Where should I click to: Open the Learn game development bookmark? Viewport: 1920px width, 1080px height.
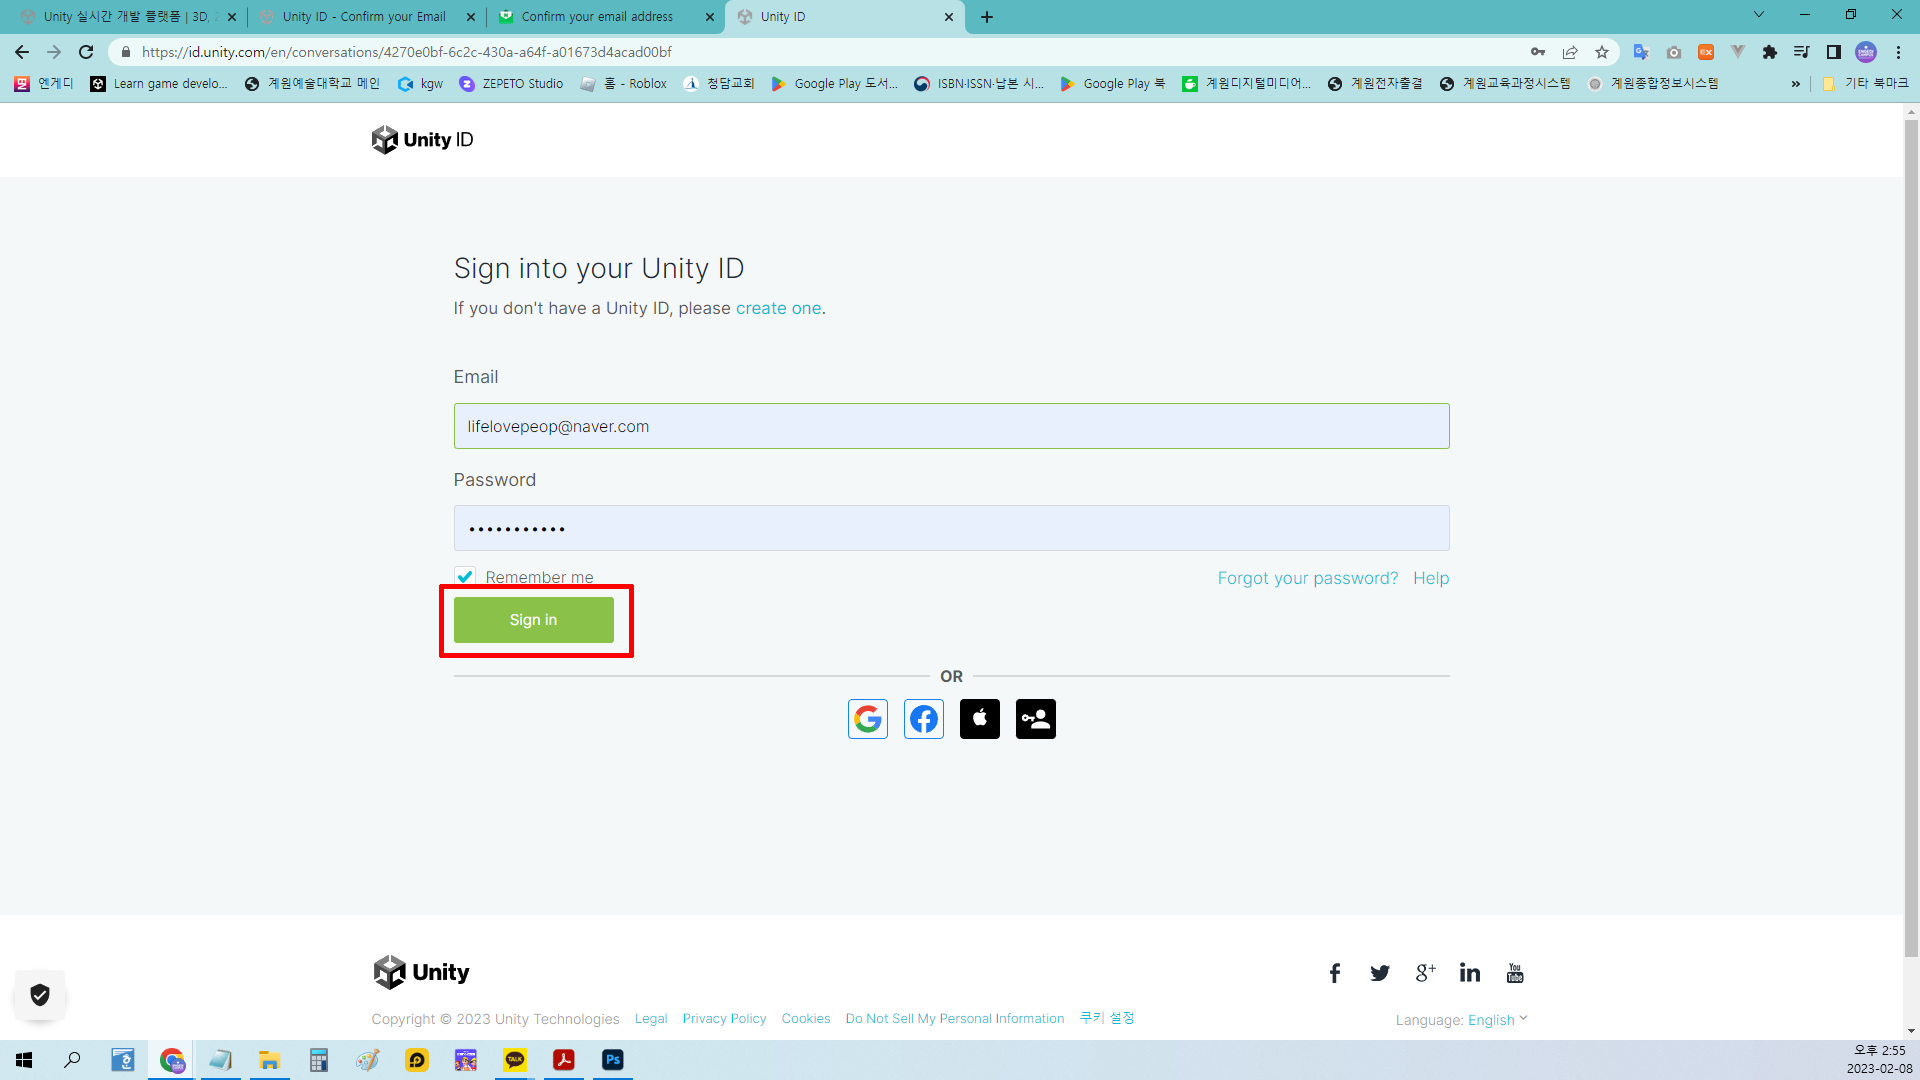[x=159, y=84]
